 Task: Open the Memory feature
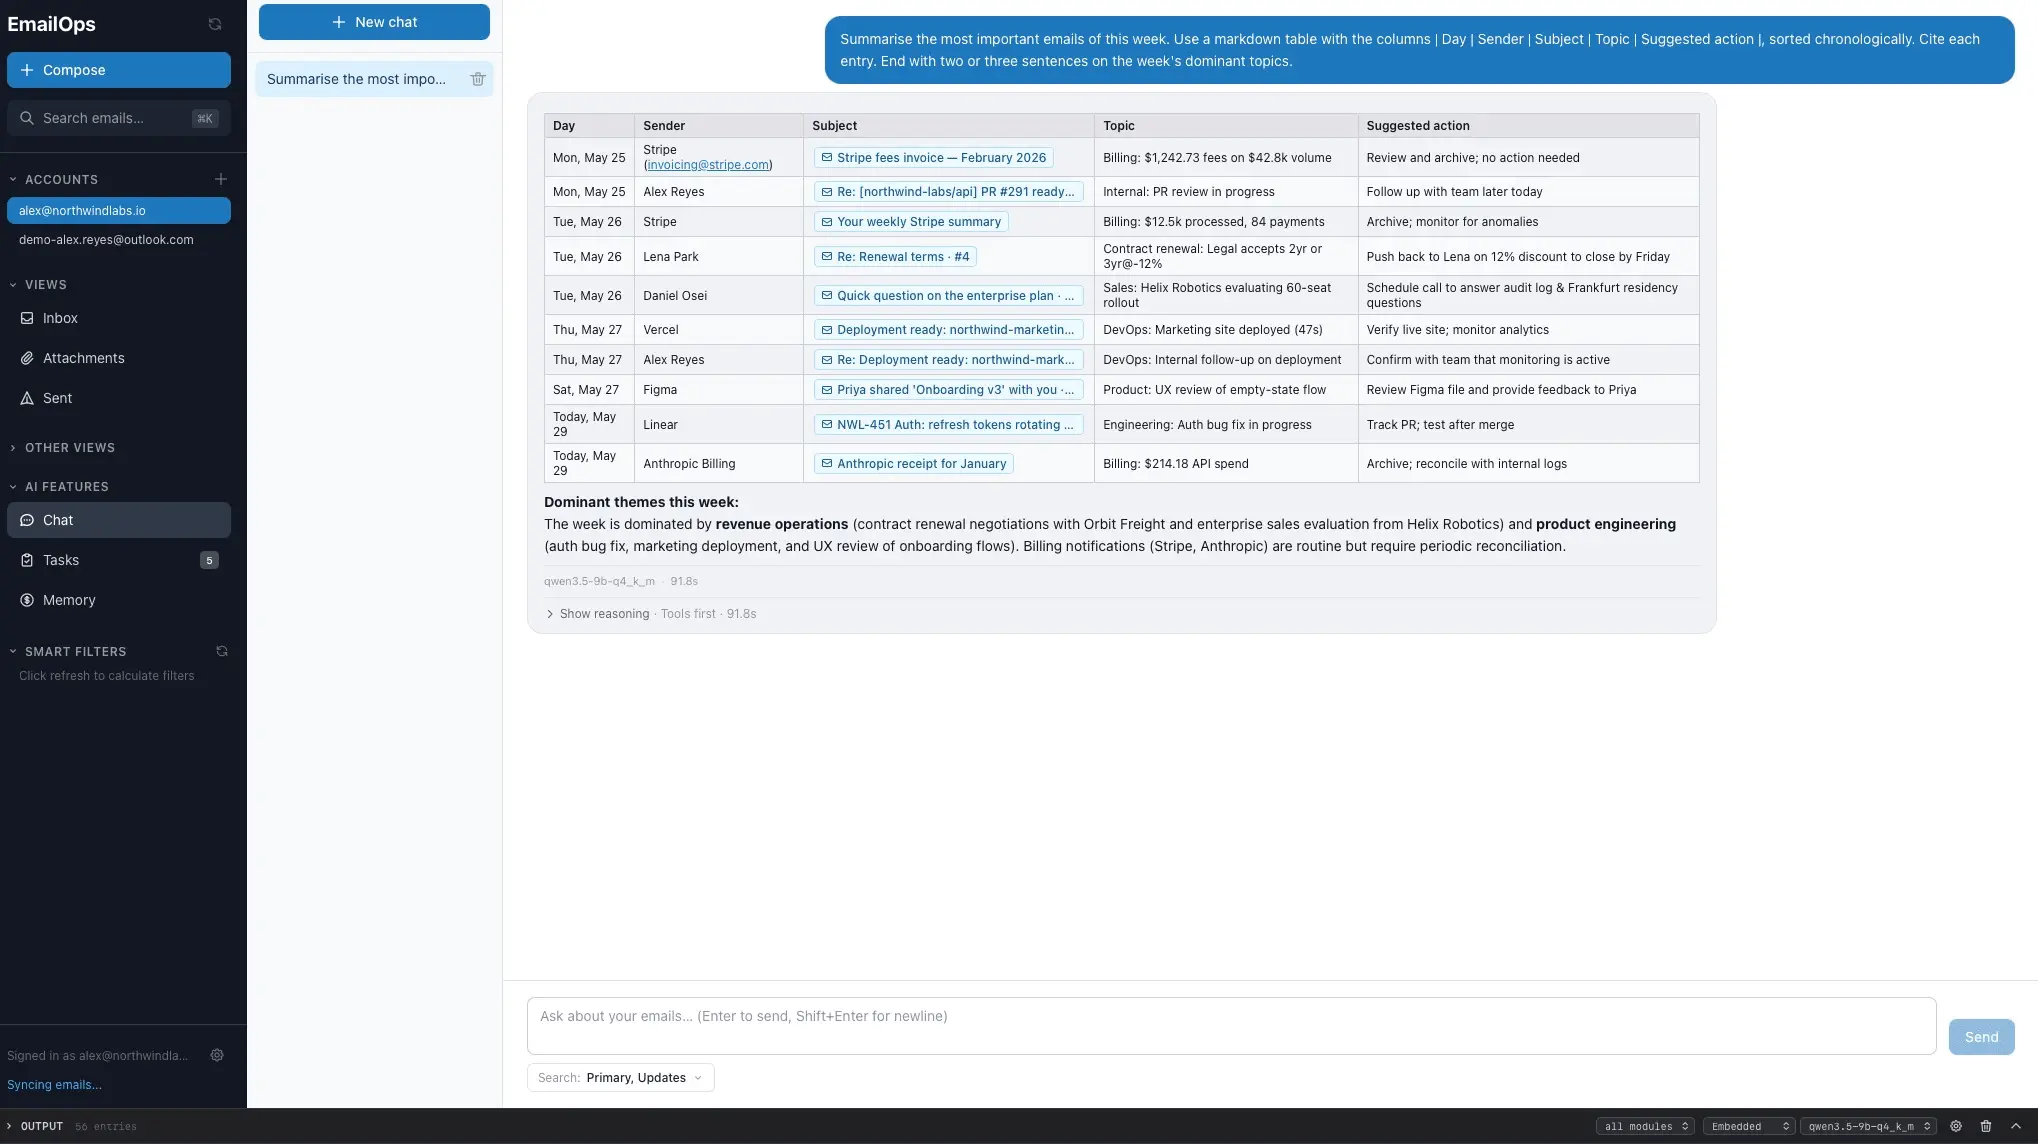coord(119,600)
